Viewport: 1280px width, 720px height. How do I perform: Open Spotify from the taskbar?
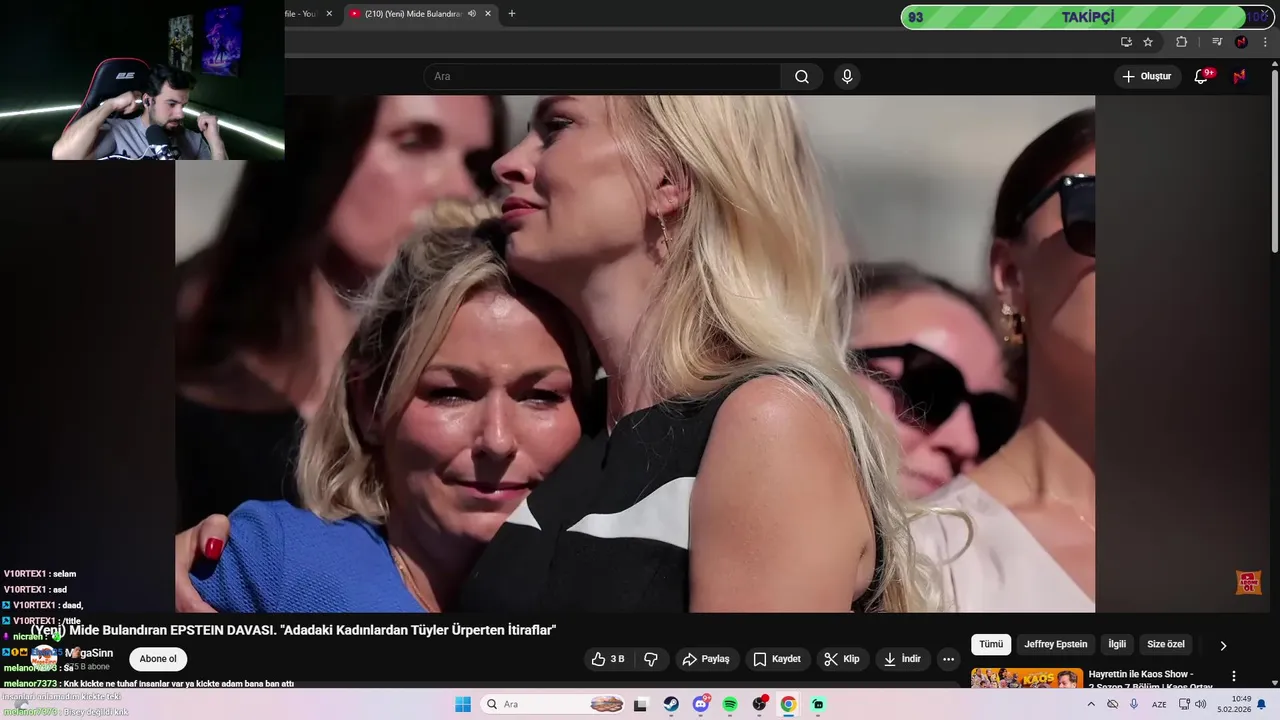coord(730,704)
